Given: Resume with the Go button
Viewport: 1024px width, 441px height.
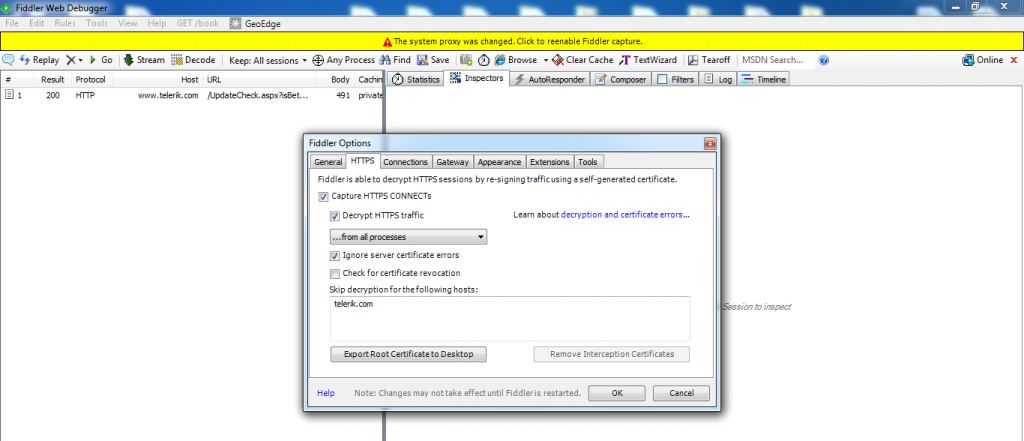Looking at the screenshot, I should (101, 60).
